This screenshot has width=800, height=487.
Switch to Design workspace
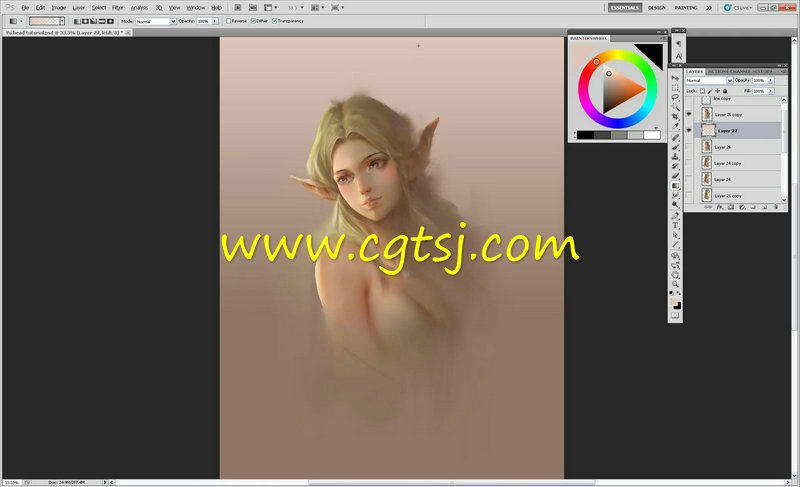coord(657,8)
